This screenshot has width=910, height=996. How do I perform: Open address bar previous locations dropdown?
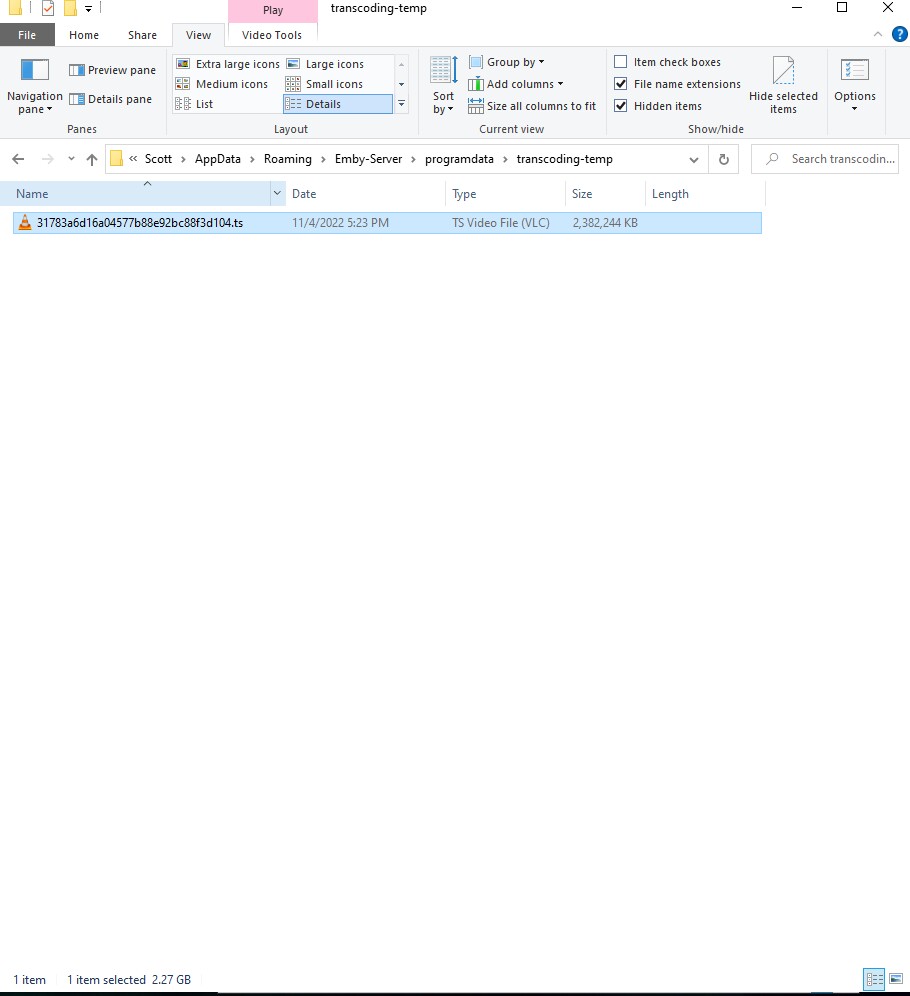point(693,159)
